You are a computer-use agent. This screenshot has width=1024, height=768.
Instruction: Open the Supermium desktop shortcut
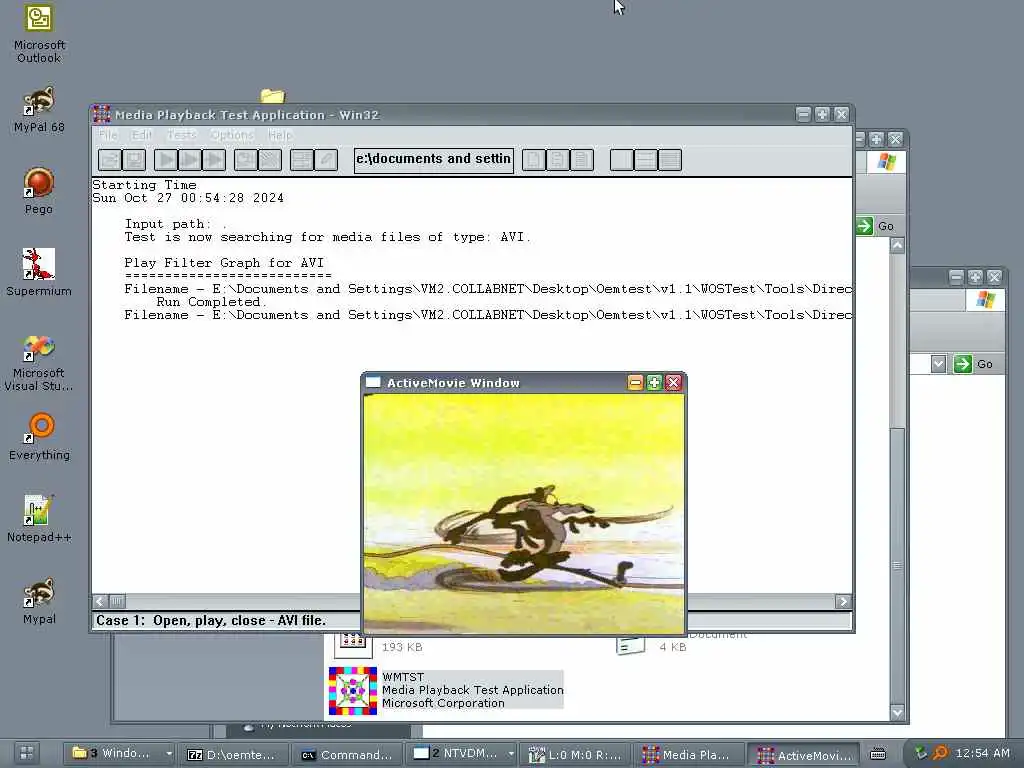pyautogui.click(x=39, y=273)
